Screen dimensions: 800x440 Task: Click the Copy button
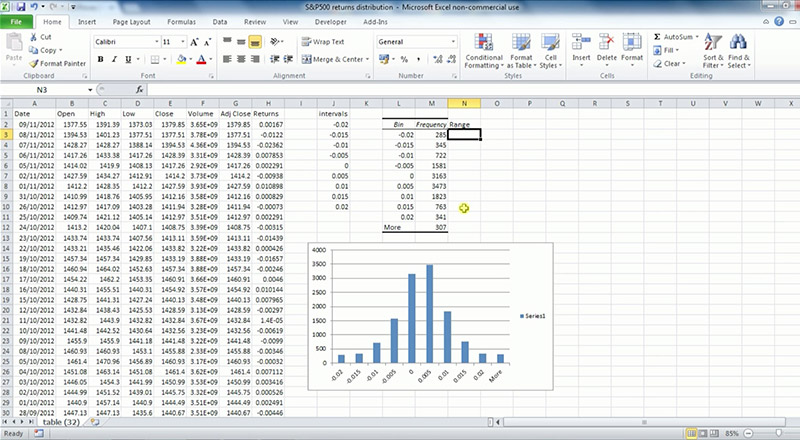point(44,50)
